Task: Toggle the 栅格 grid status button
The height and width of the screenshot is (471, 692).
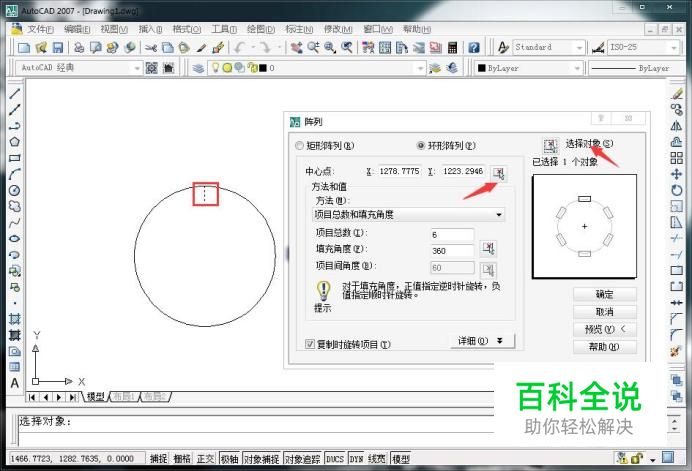Action: [x=182, y=459]
